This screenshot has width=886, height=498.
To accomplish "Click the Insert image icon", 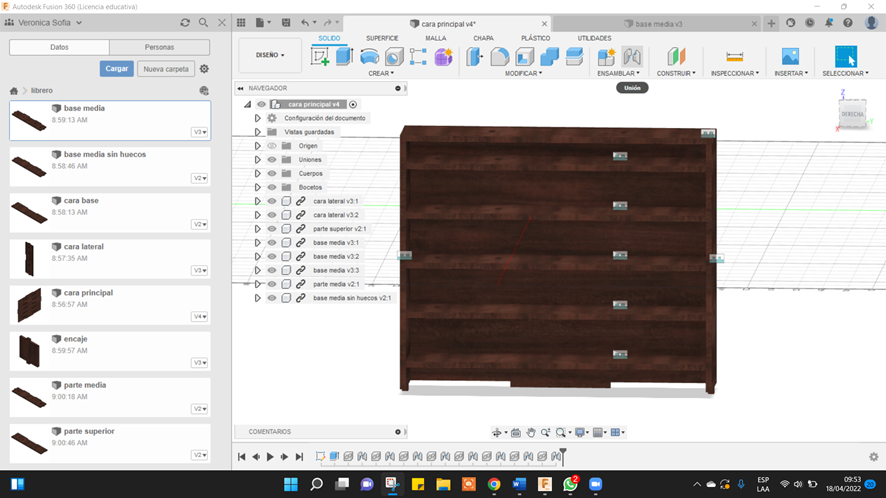I will click(791, 57).
